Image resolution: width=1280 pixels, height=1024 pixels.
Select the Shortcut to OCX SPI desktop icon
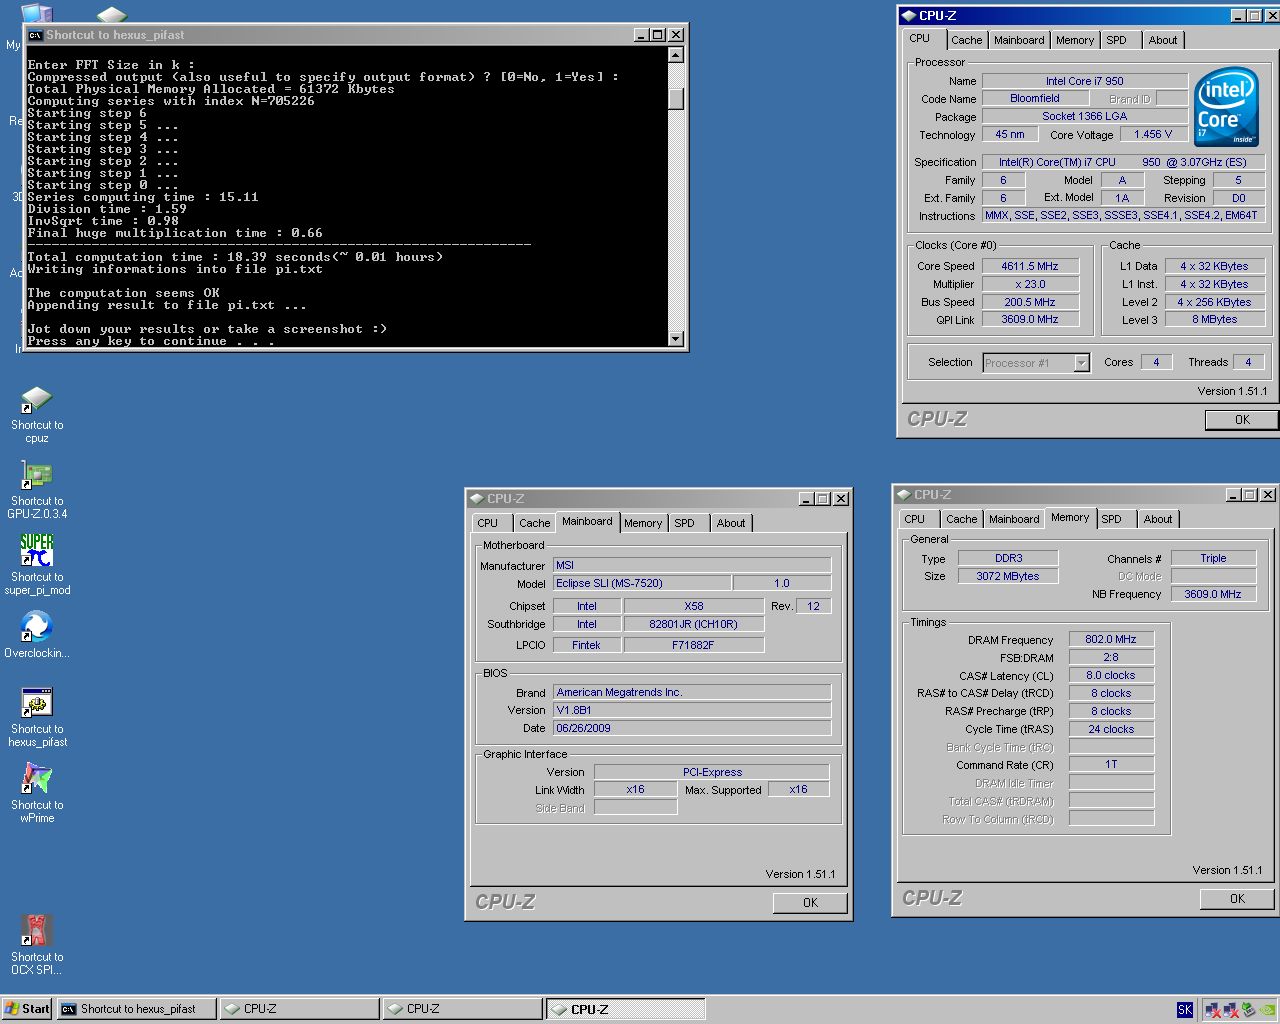click(37, 945)
